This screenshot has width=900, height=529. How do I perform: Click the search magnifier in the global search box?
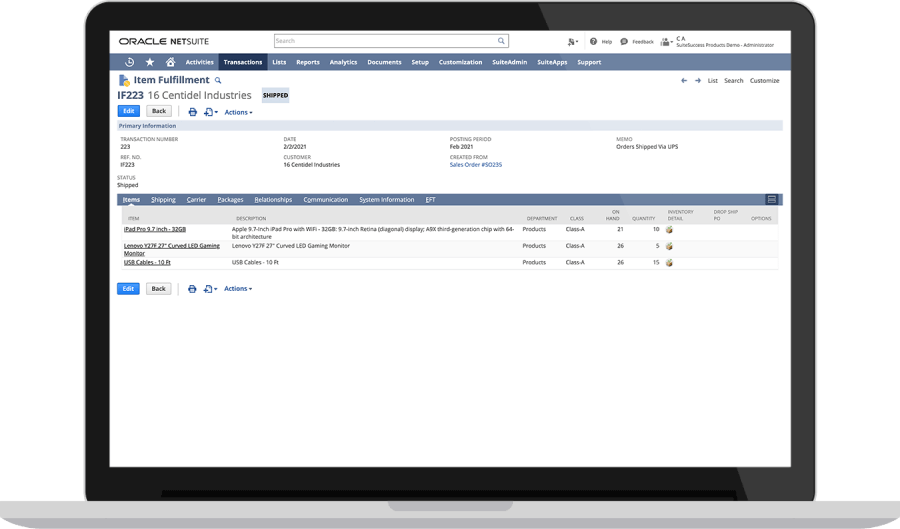coord(501,41)
